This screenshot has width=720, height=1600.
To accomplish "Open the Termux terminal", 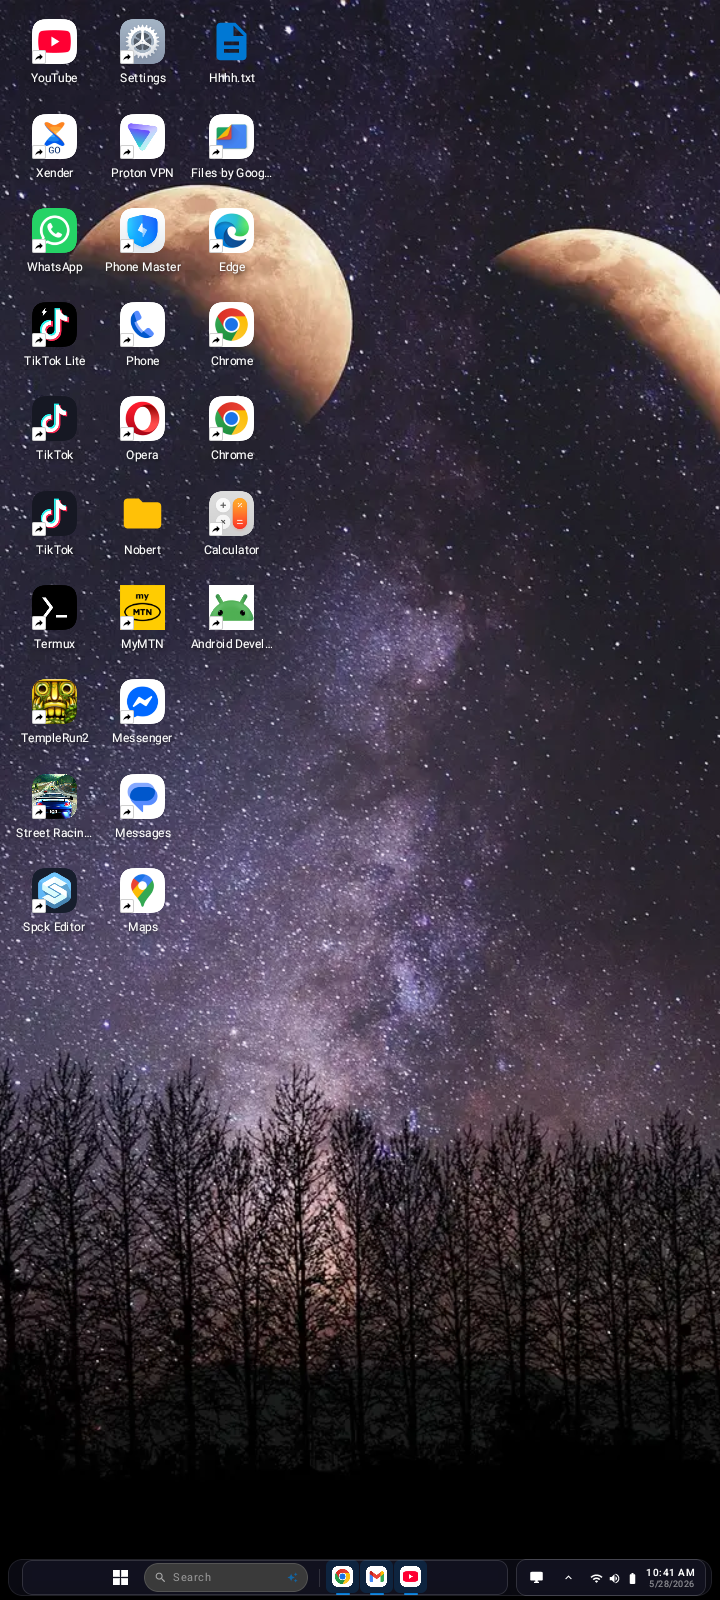I will (54, 608).
